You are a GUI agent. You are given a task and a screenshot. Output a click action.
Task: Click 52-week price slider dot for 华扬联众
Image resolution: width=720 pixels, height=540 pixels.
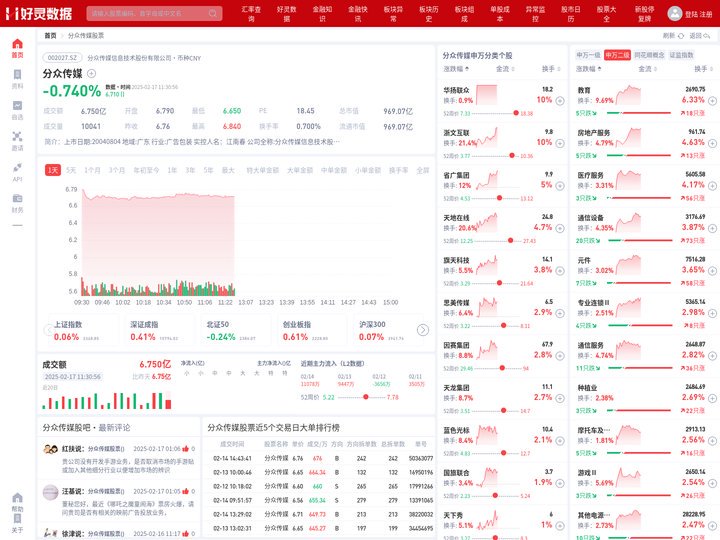[x=516, y=113]
